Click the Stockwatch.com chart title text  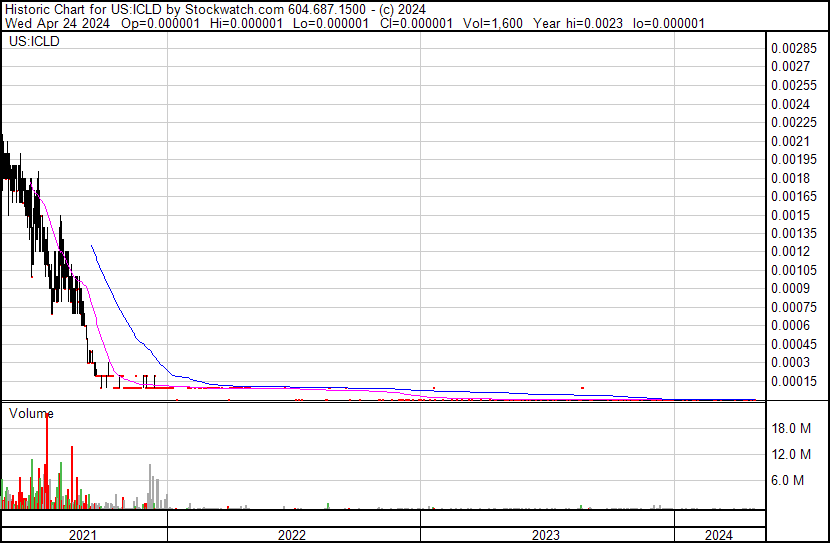(x=214, y=9)
